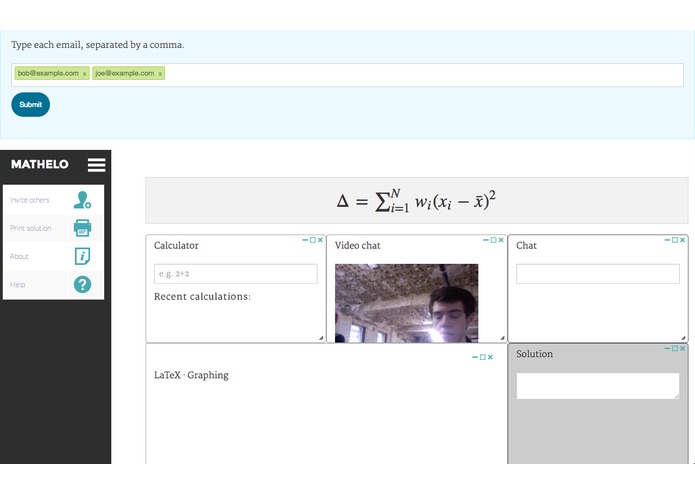Click into the email addresses input field

[347, 75]
